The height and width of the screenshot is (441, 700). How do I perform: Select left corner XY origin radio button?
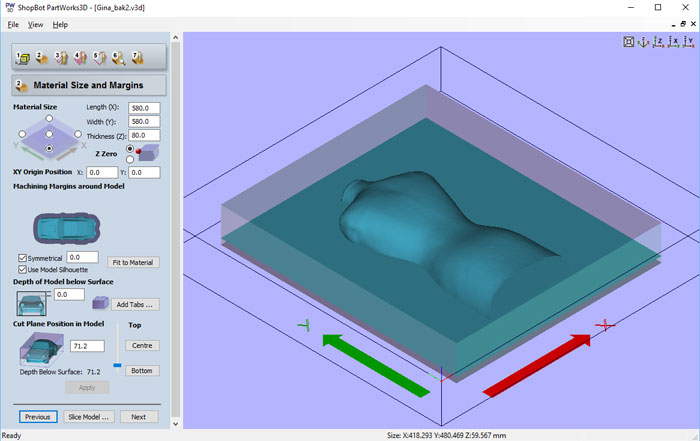22,134
